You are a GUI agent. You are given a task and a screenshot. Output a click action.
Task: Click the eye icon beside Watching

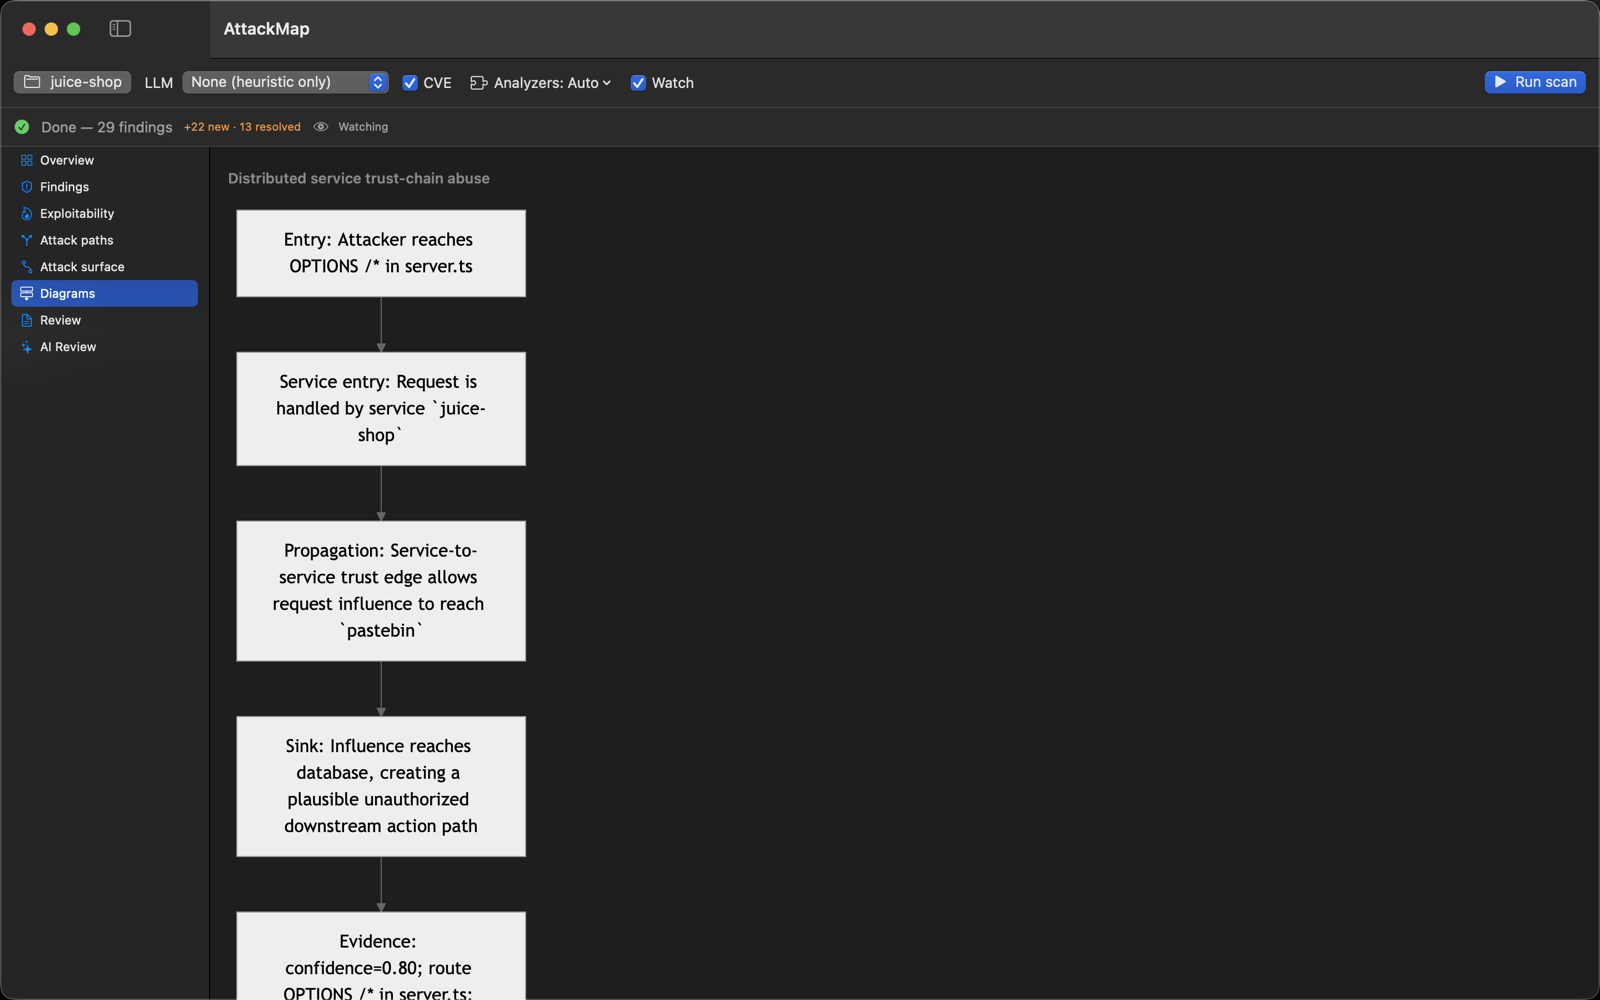(x=321, y=127)
